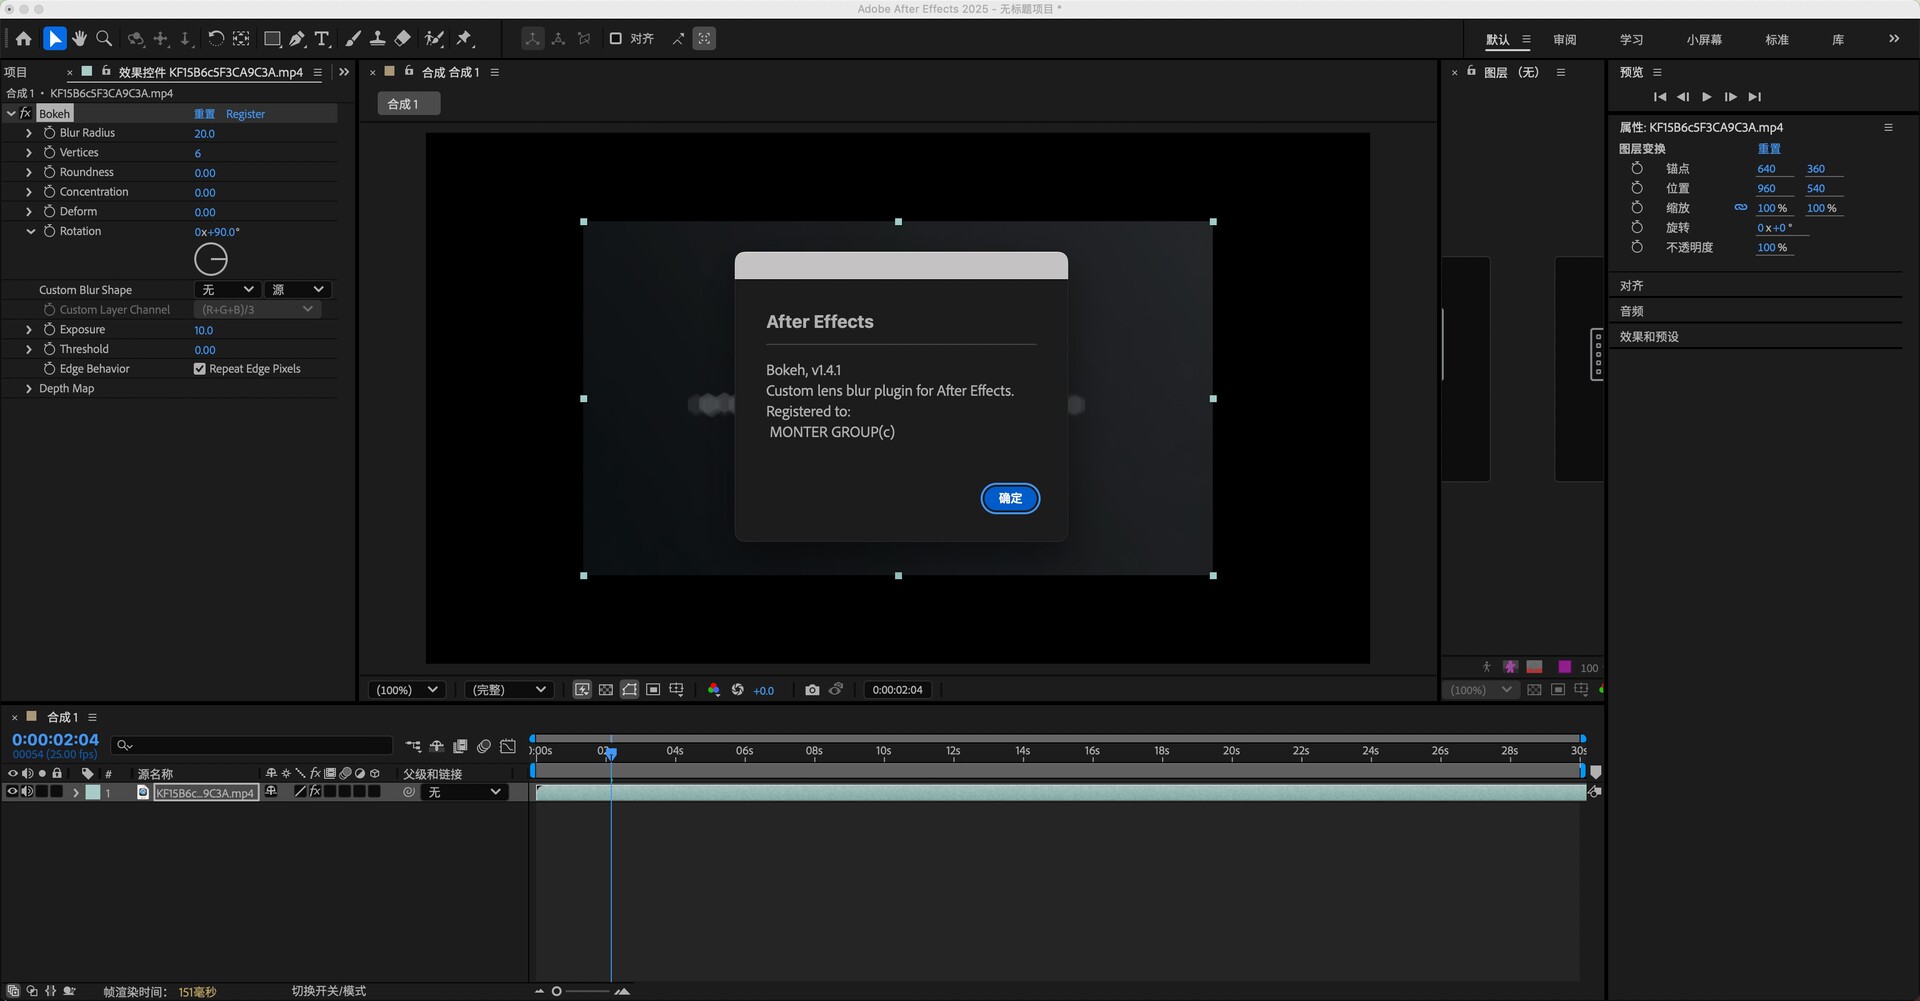The width and height of the screenshot is (1920, 1001).
Task: Select the Hand tool
Action: pyautogui.click(x=79, y=39)
